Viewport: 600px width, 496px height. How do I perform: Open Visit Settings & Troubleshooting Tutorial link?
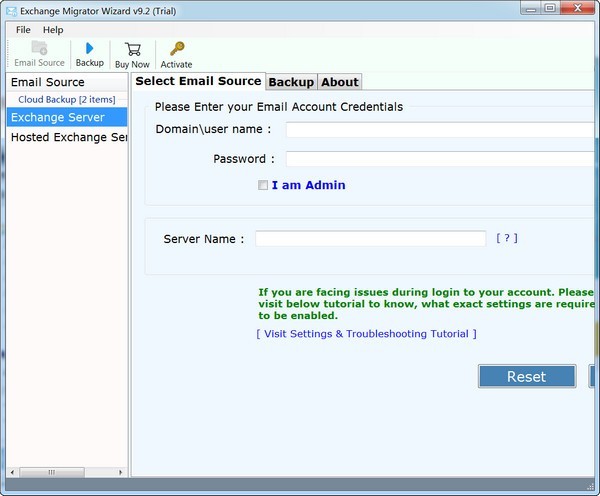click(366, 334)
